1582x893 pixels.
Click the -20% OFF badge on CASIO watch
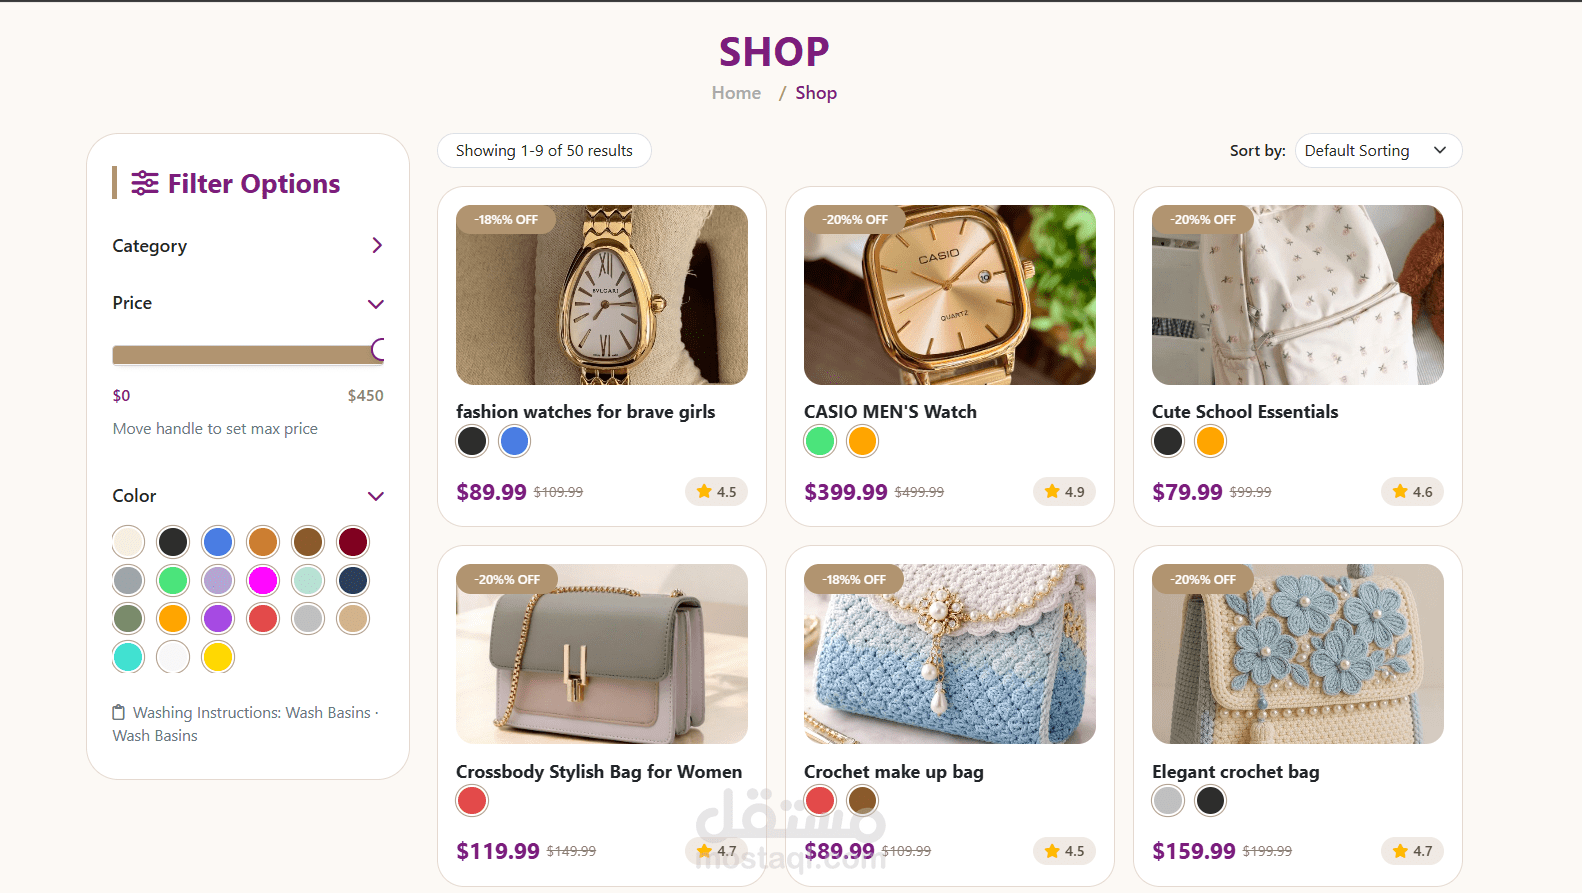point(855,219)
